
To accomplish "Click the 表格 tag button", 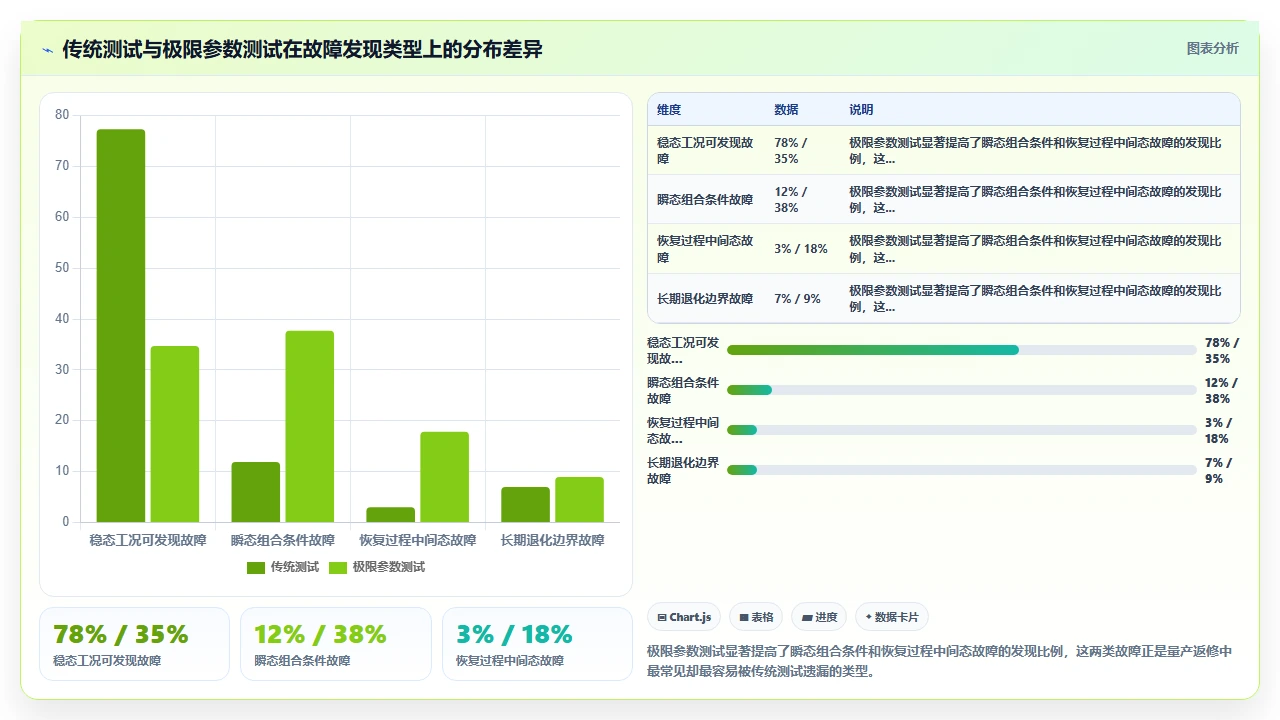I will (755, 617).
